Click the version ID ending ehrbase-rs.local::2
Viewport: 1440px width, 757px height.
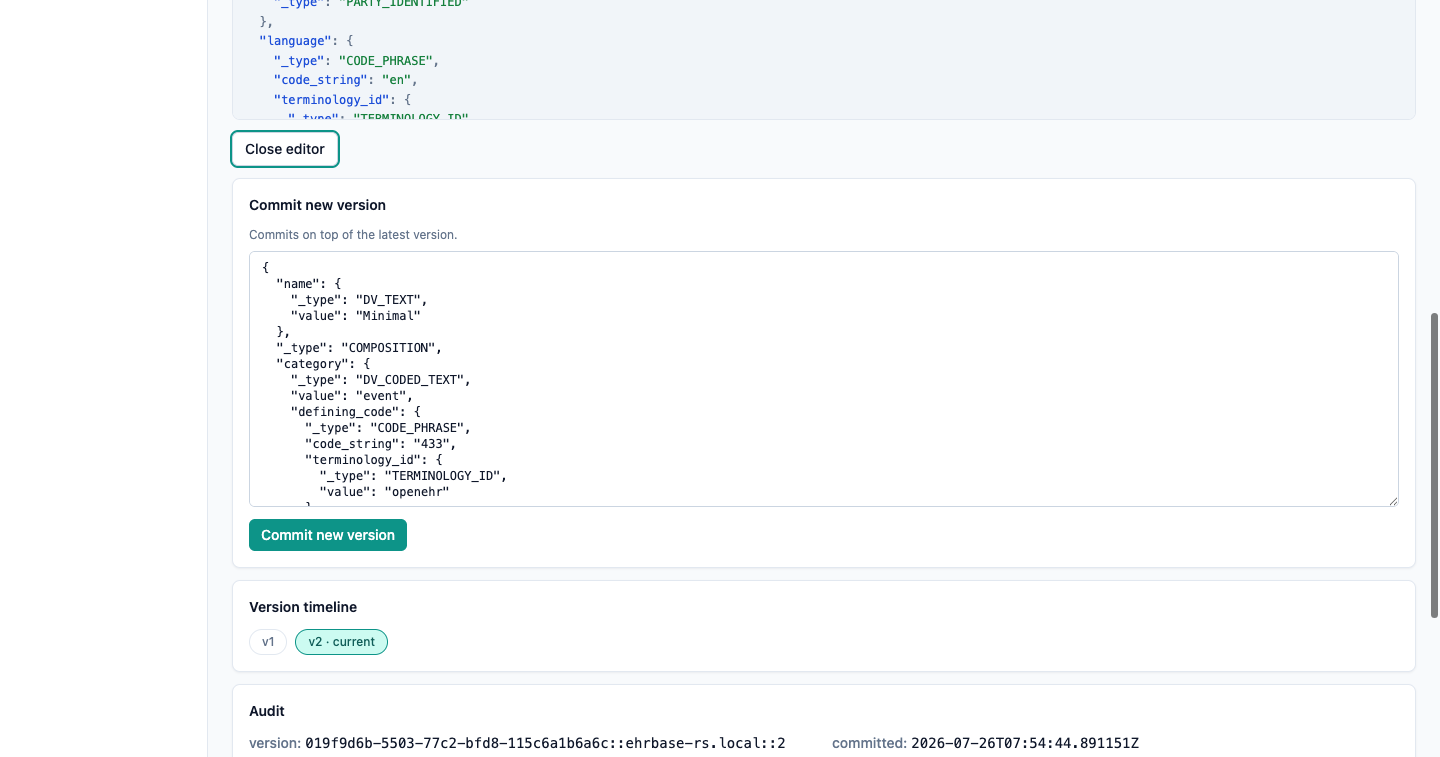tap(545, 743)
